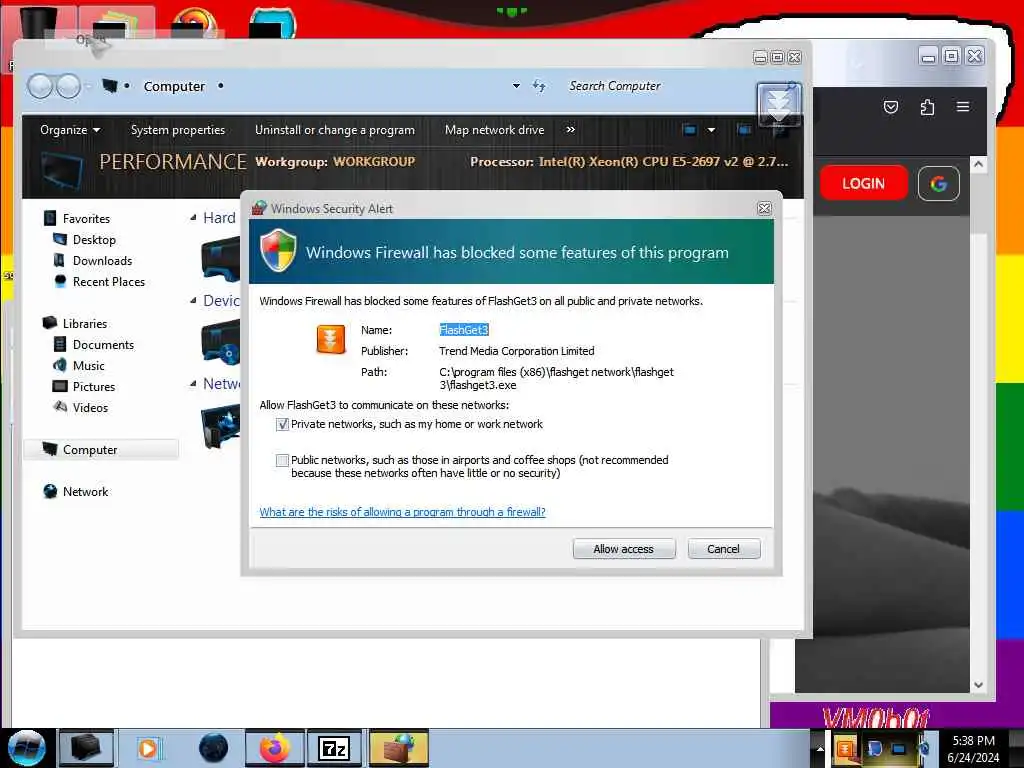Select Videos library
1024x768 pixels.
(90, 408)
